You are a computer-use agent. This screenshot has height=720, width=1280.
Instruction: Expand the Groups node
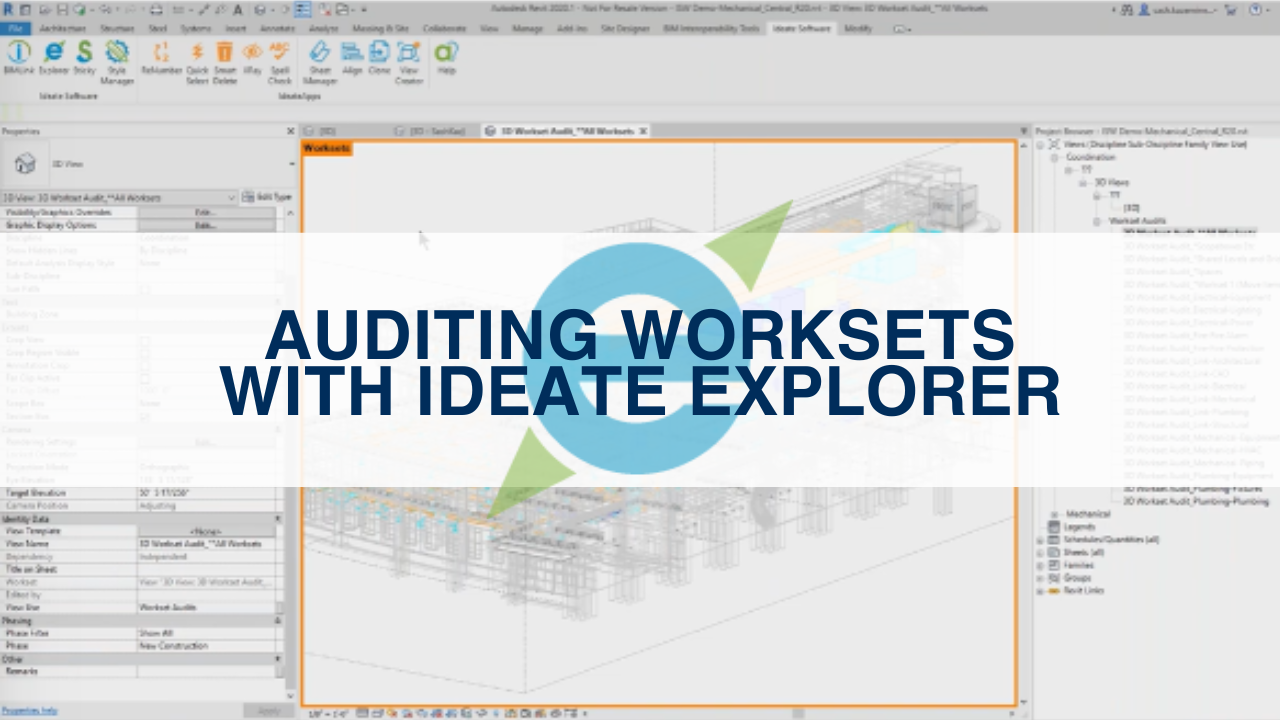pyautogui.click(x=1040, y=578)
